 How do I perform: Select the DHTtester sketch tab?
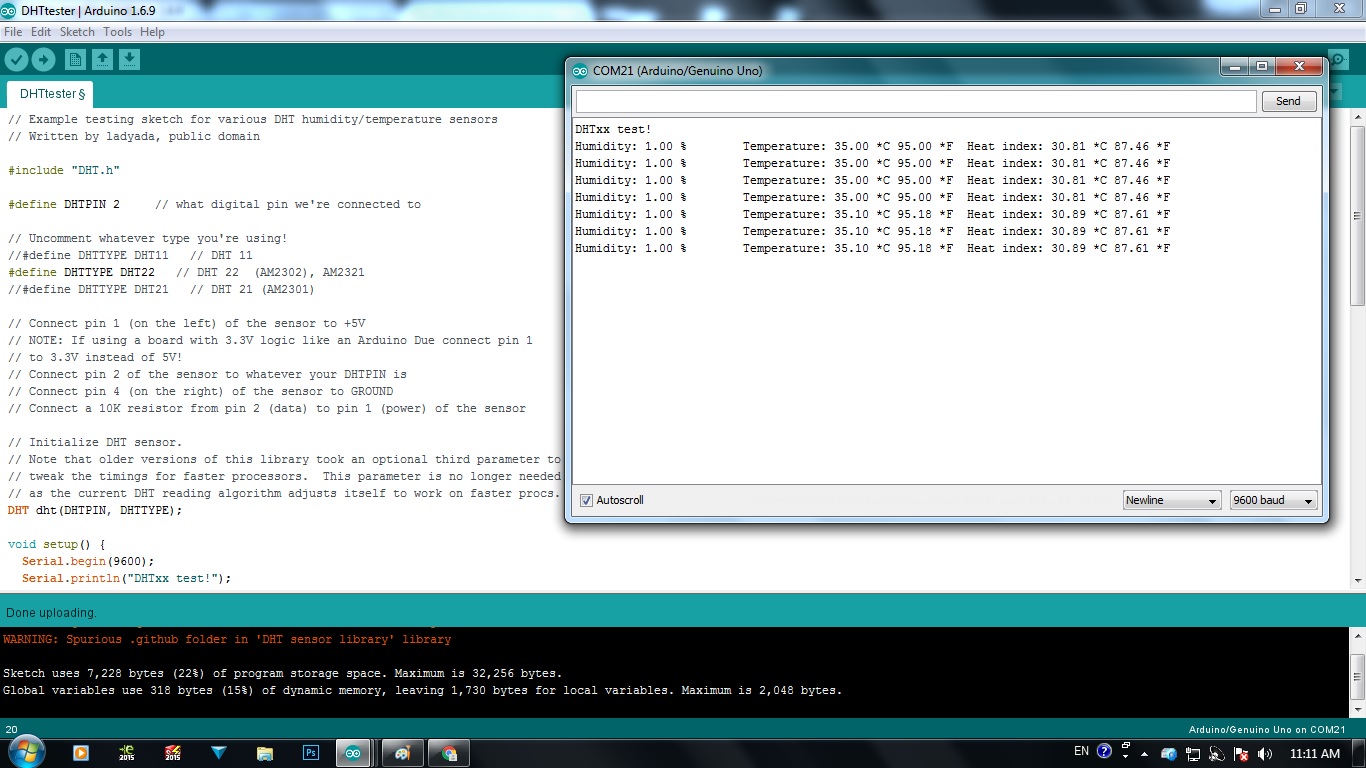click(51, 94)
